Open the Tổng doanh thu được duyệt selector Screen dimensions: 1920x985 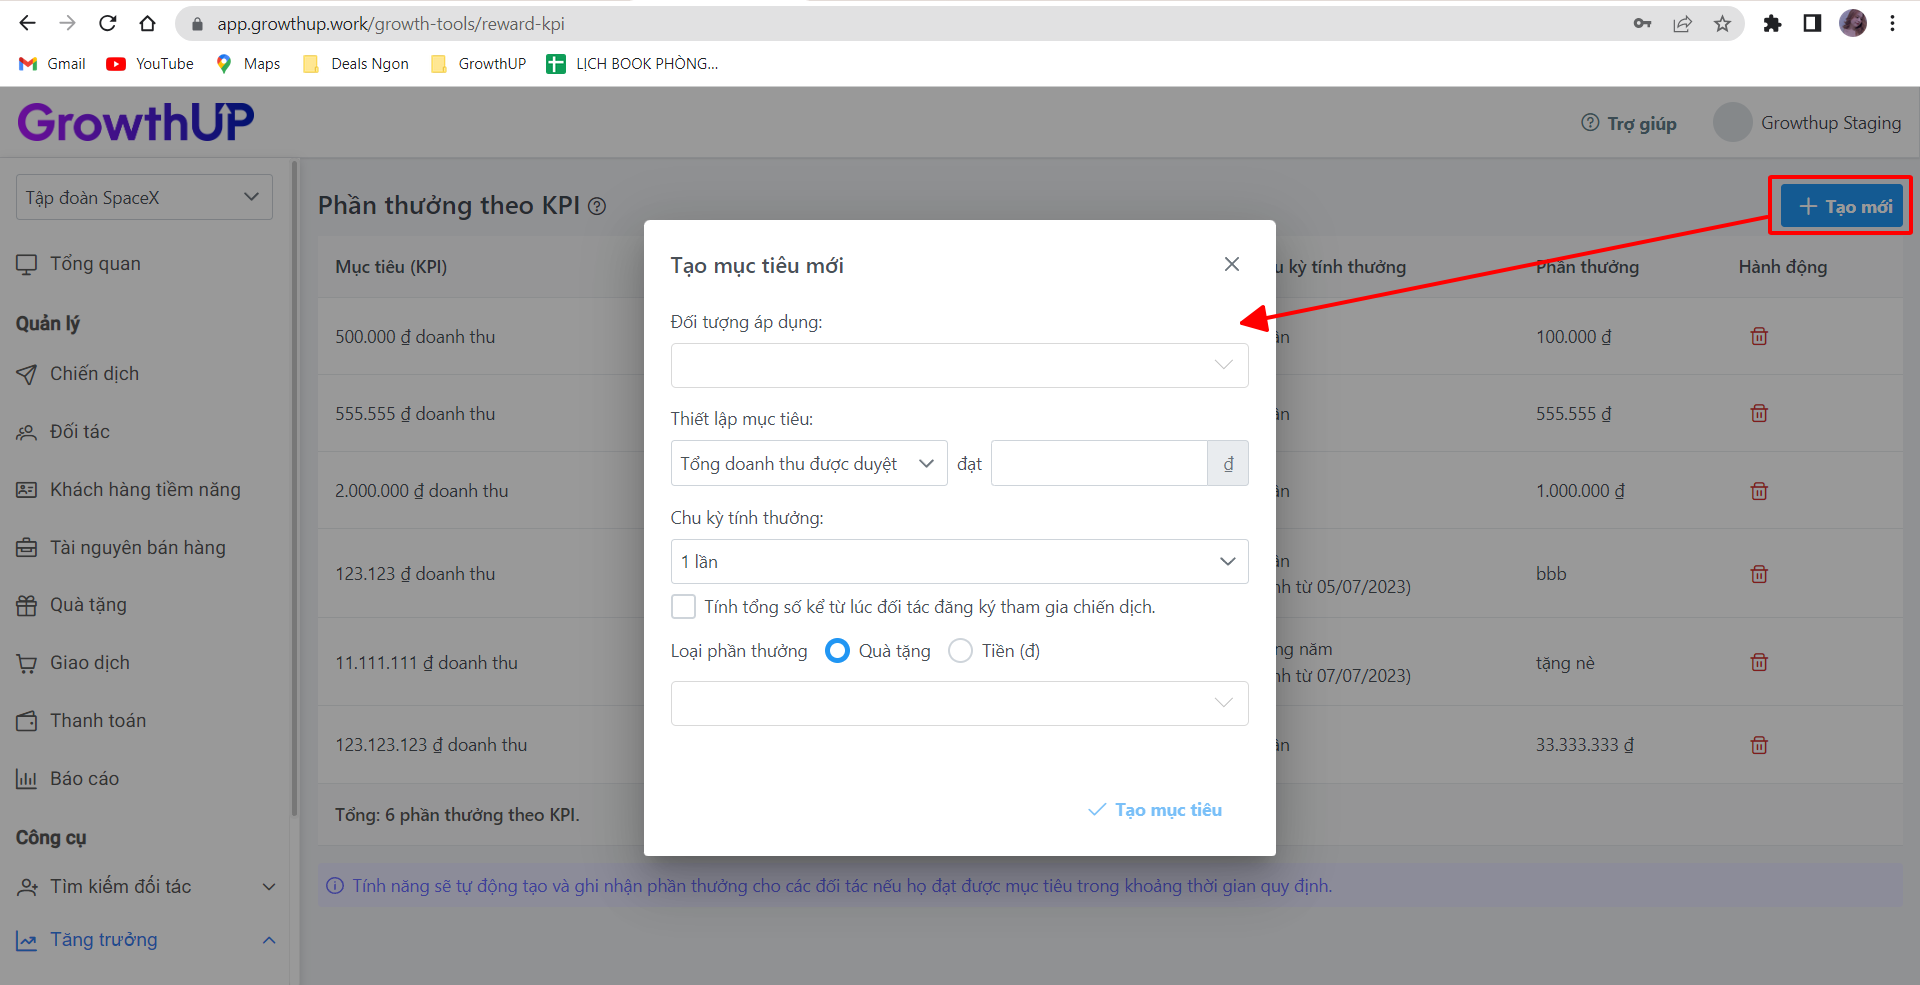tap(808, 464)
